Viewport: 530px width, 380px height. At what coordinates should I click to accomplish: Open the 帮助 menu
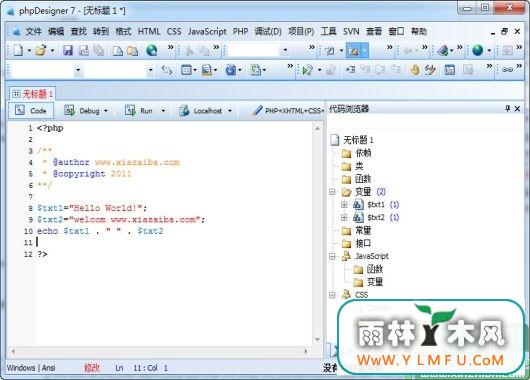pyautogui.click(x=419, y=32)
